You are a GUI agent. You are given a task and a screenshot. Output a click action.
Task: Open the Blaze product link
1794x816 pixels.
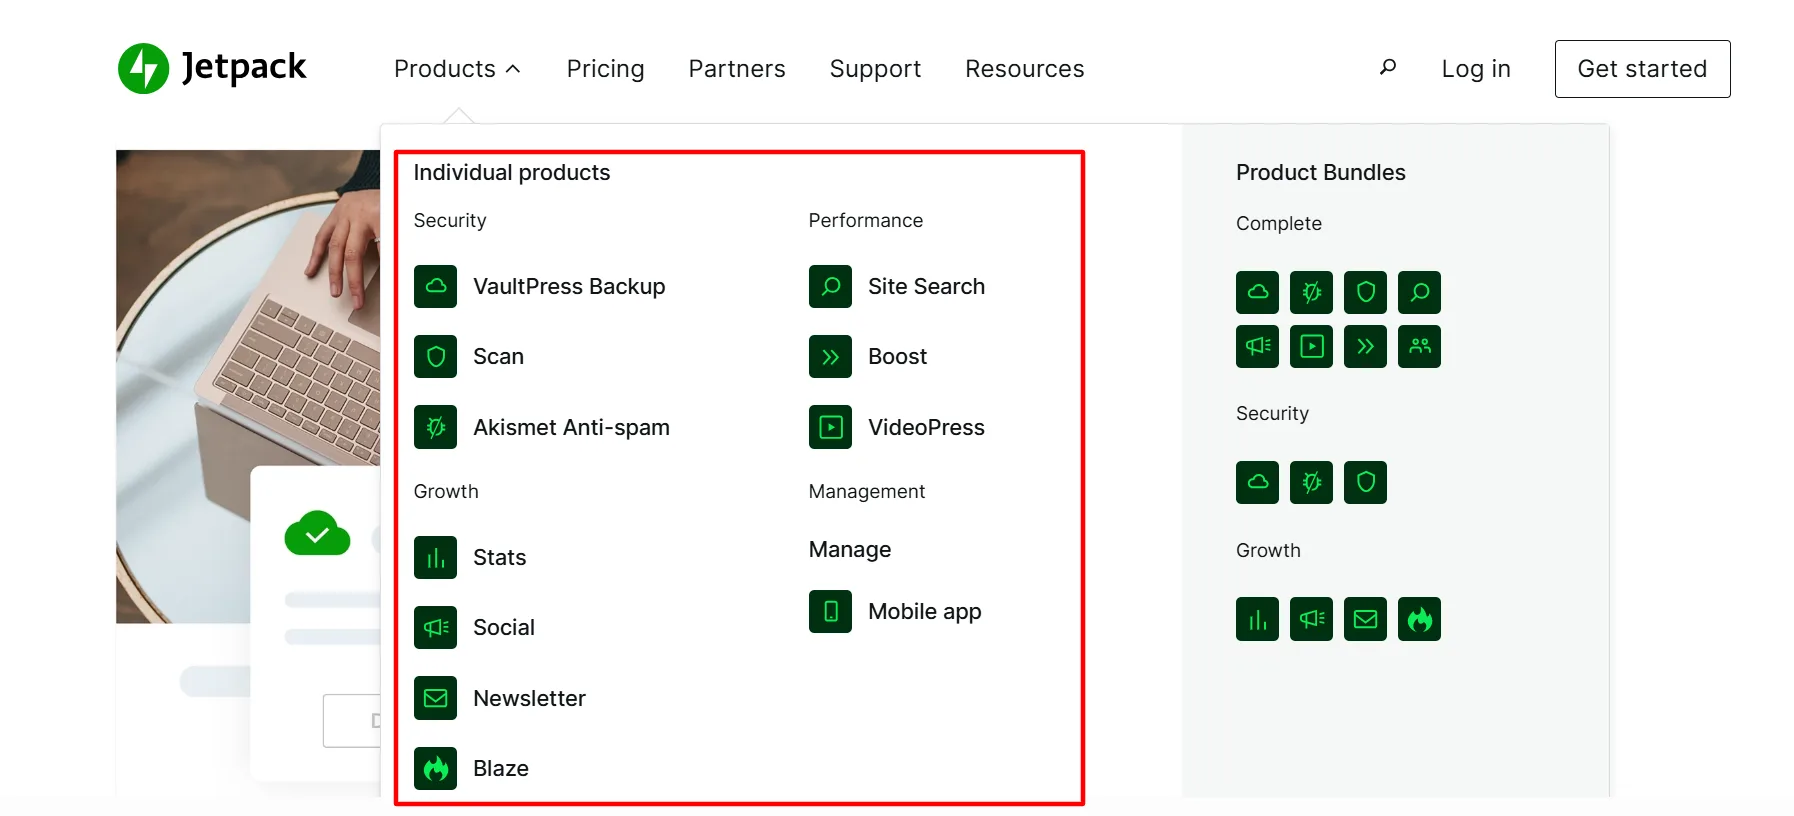click(x=500, y=769)
